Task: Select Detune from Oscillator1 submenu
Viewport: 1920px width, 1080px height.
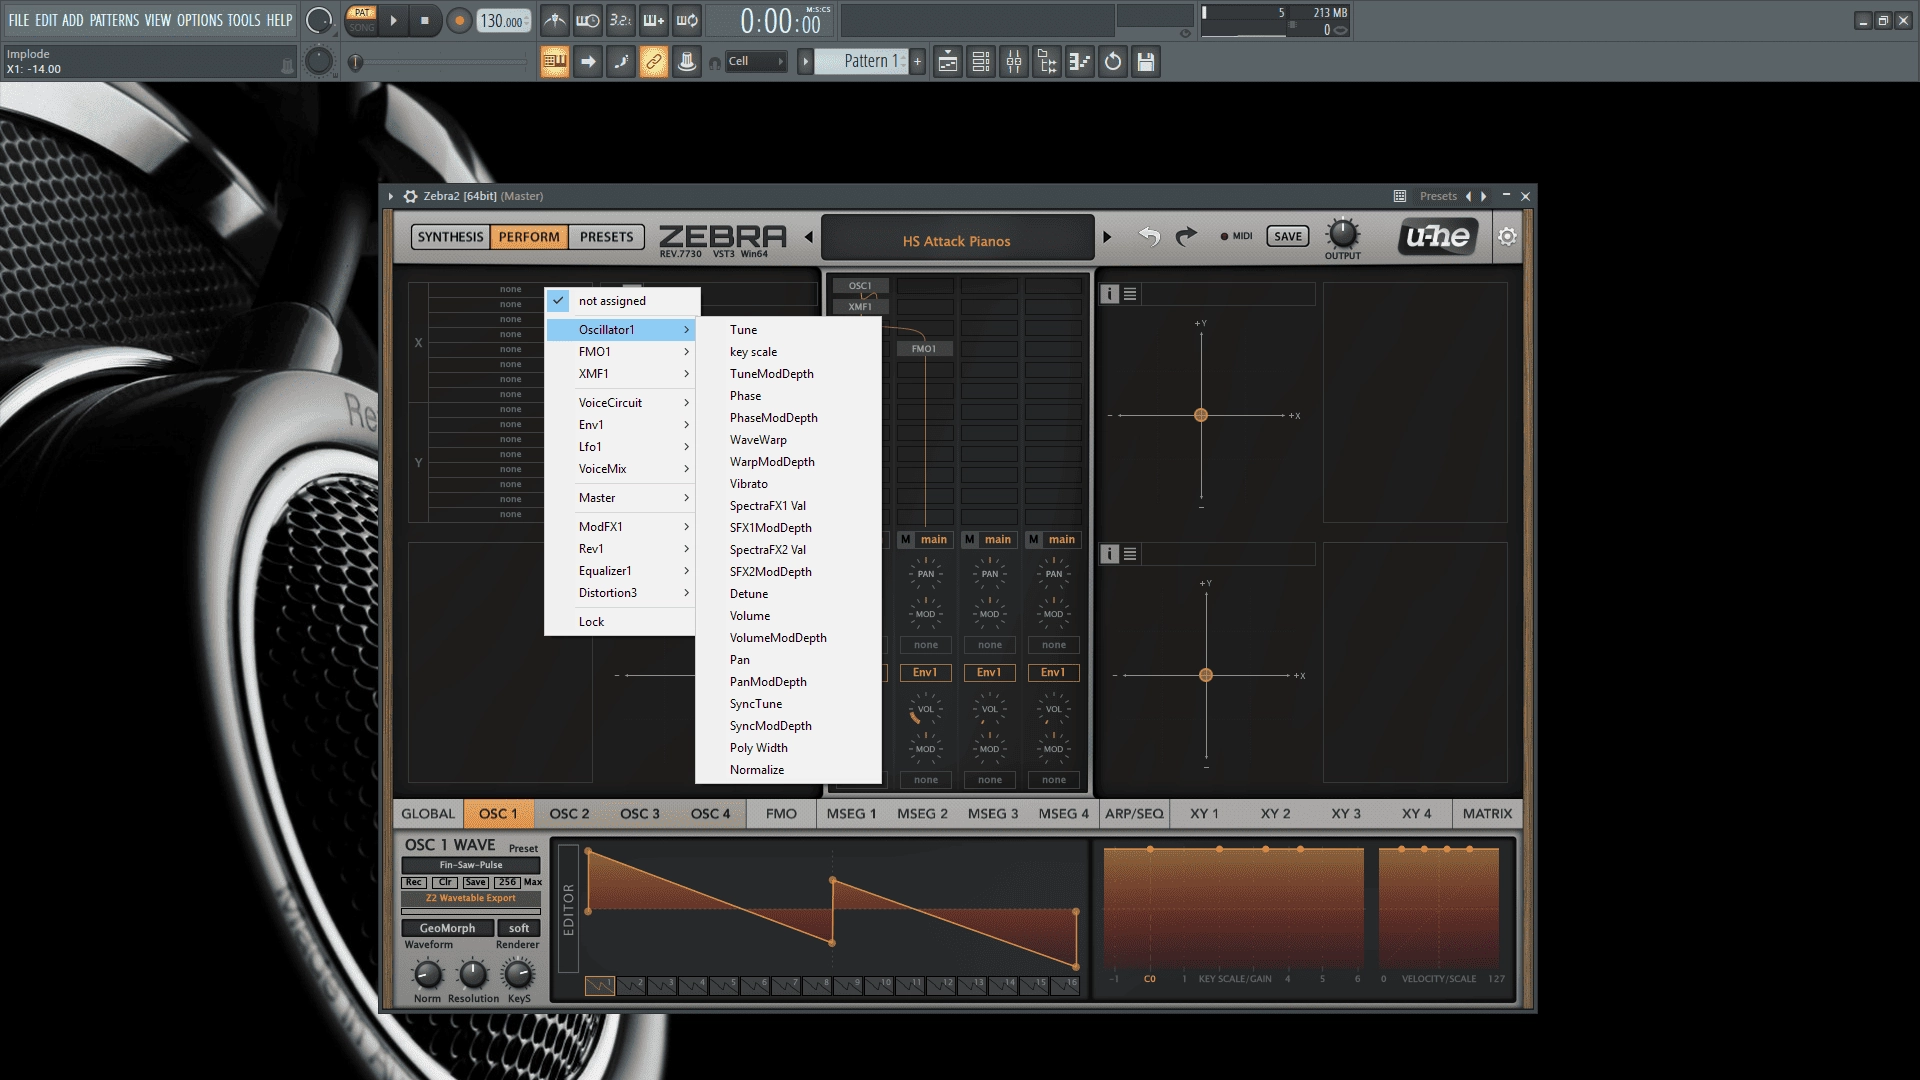Action: [x=788, y=594]
